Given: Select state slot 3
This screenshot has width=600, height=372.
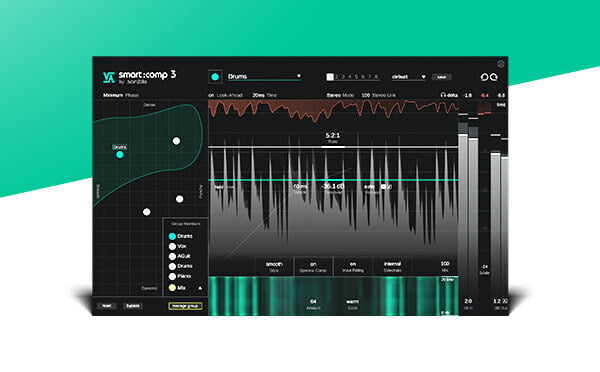Looking at the screenshot, I should [343, 77].
